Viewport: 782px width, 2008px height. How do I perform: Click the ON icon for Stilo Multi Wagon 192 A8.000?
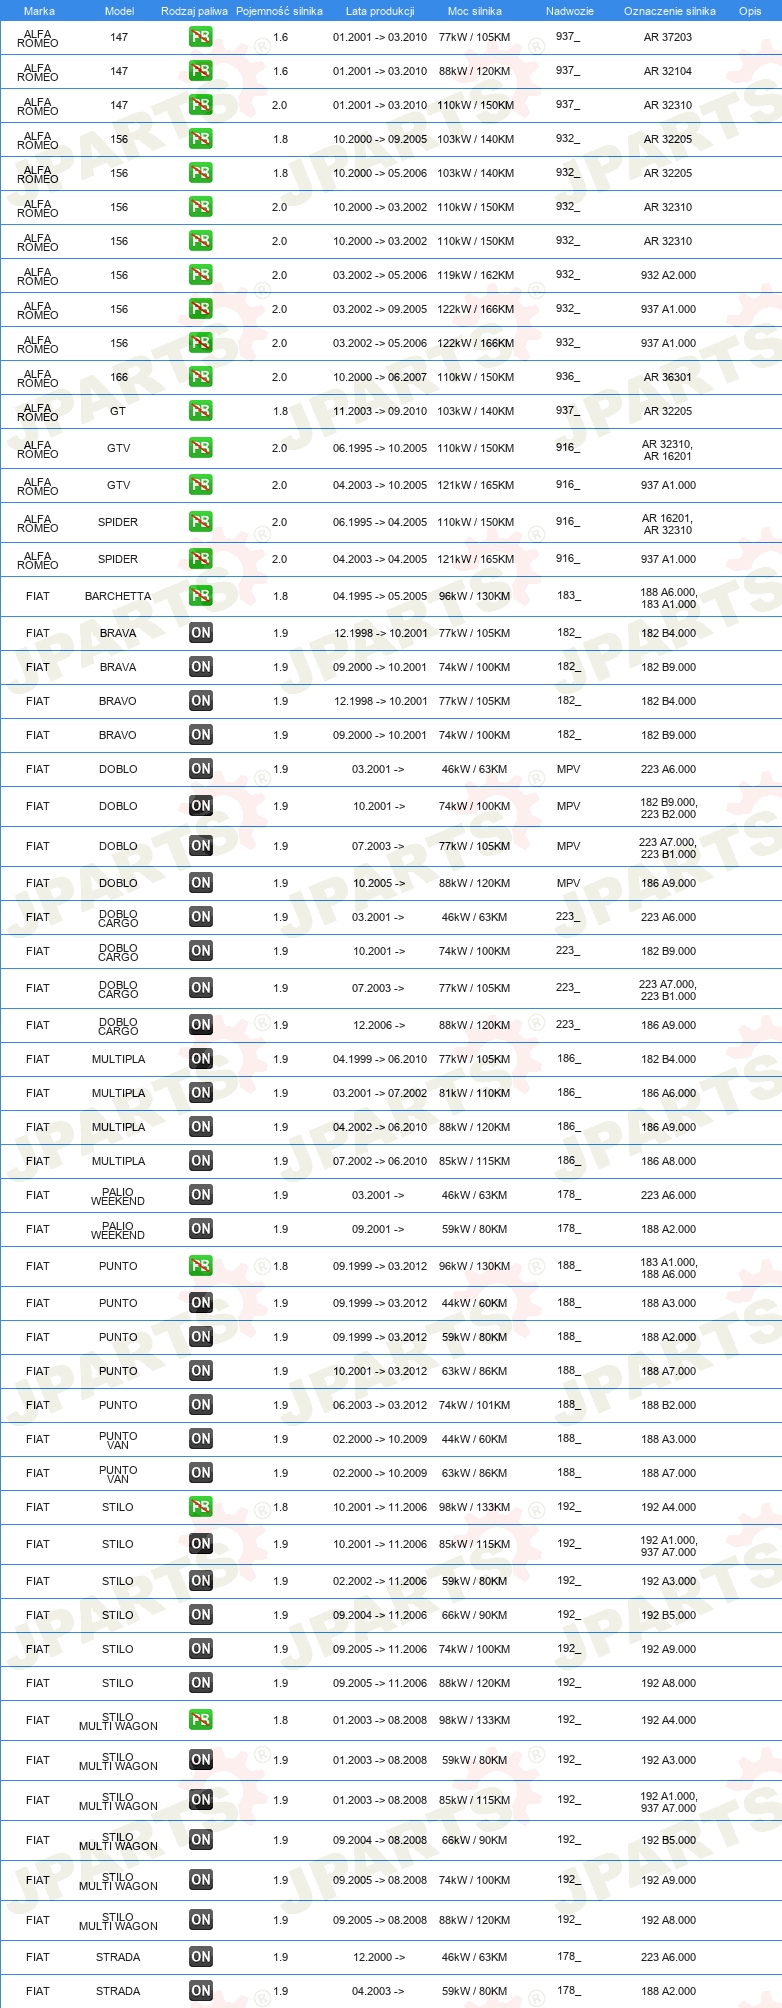(x=200, y=1920)
